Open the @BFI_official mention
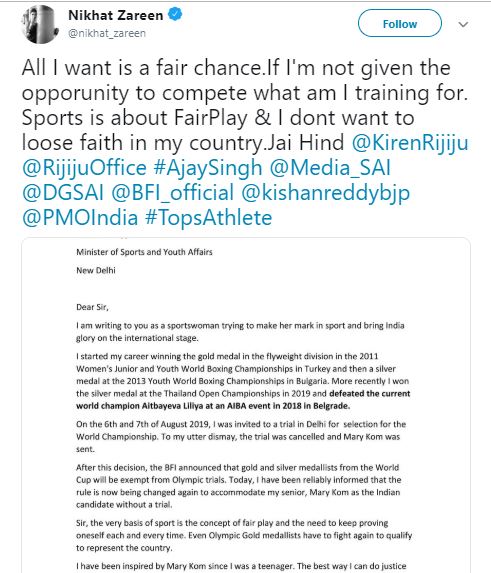 pos(172,193)
